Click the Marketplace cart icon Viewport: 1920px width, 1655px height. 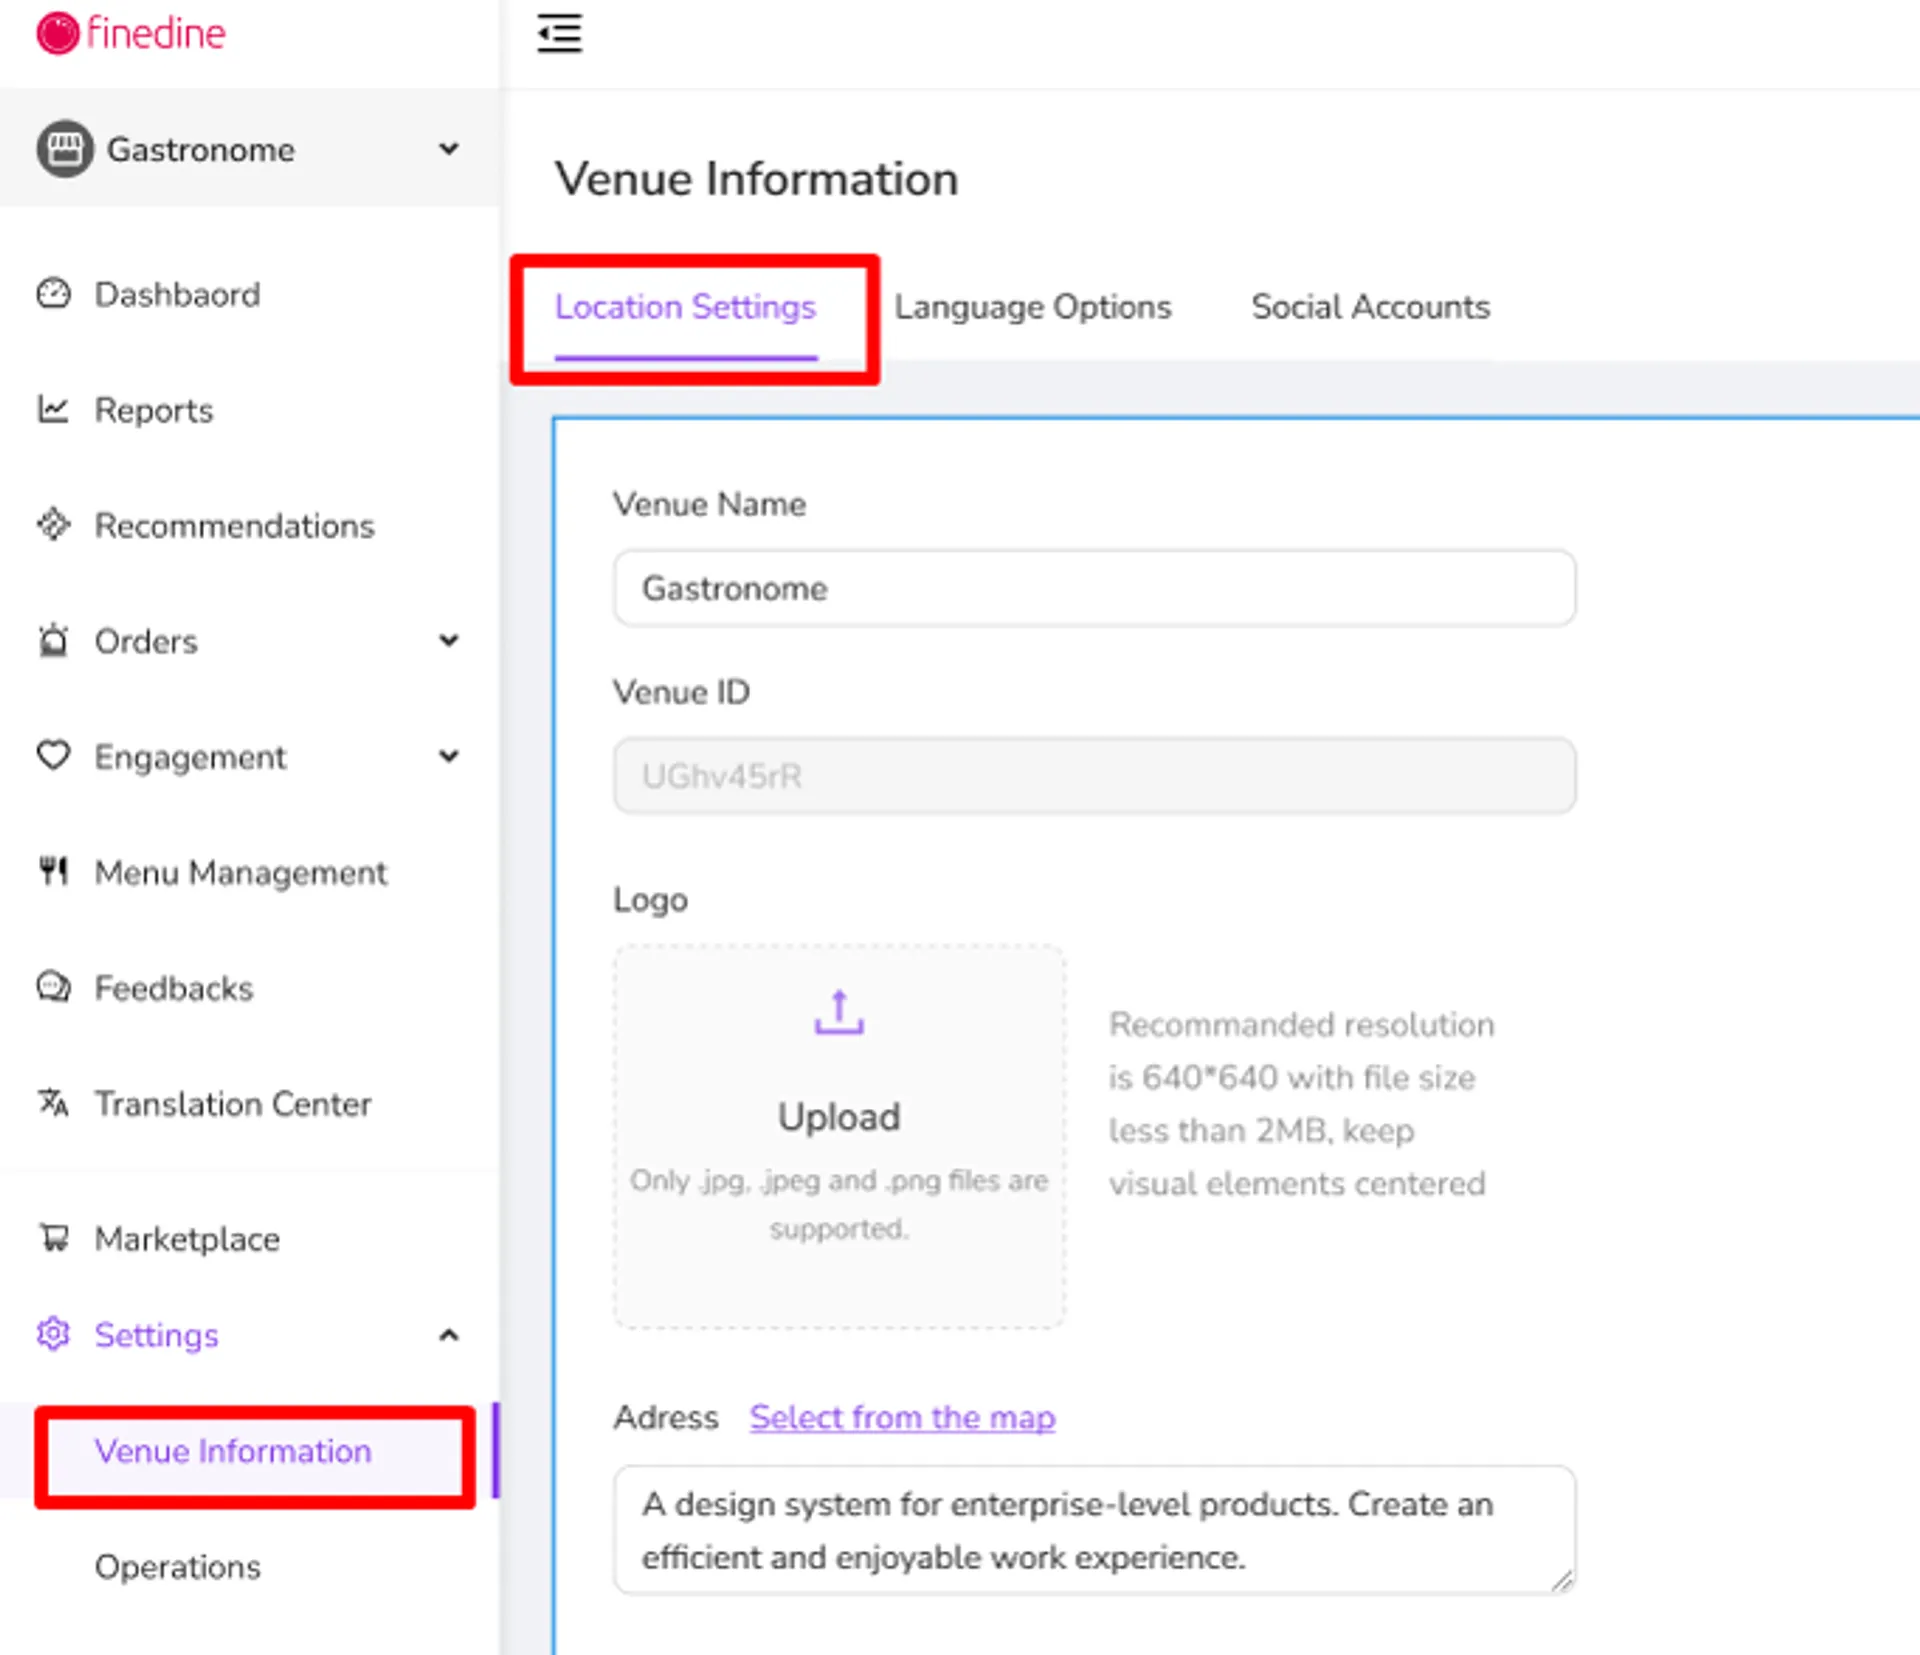pyautogui.click(x=54, y=1238)
